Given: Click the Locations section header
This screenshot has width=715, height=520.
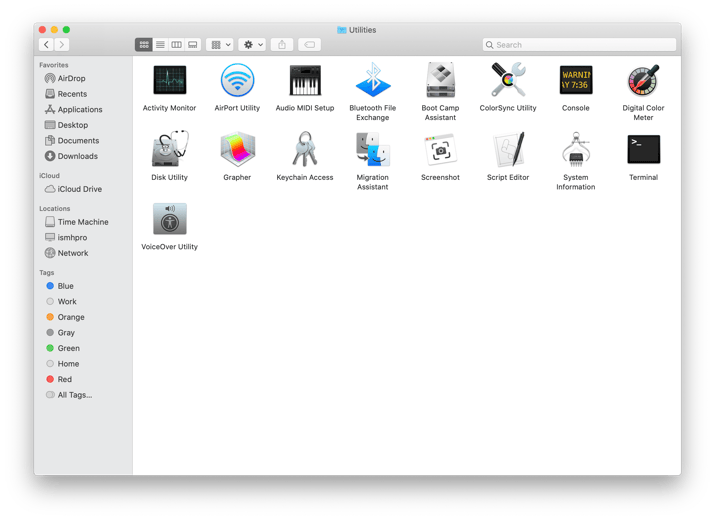Looking at the screenshot, I should (x=55, y=208).
